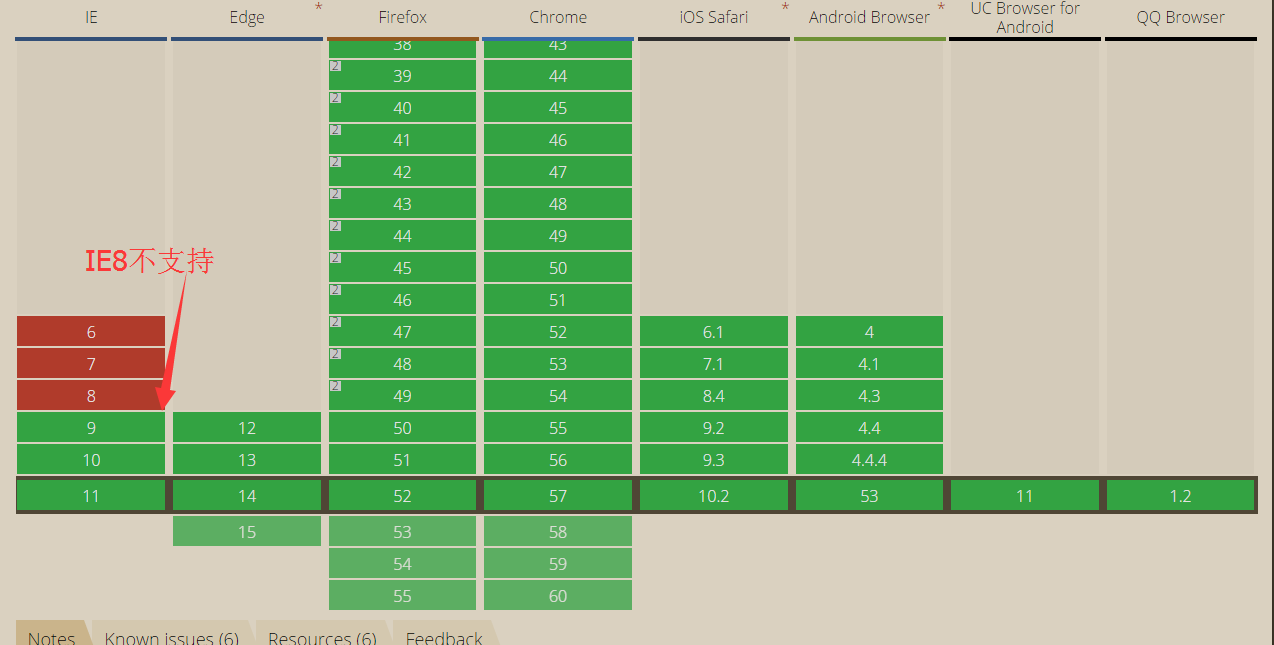Click the note 2 flag on Firefox 43
The image size is (1274, 645).
[335, 194]
